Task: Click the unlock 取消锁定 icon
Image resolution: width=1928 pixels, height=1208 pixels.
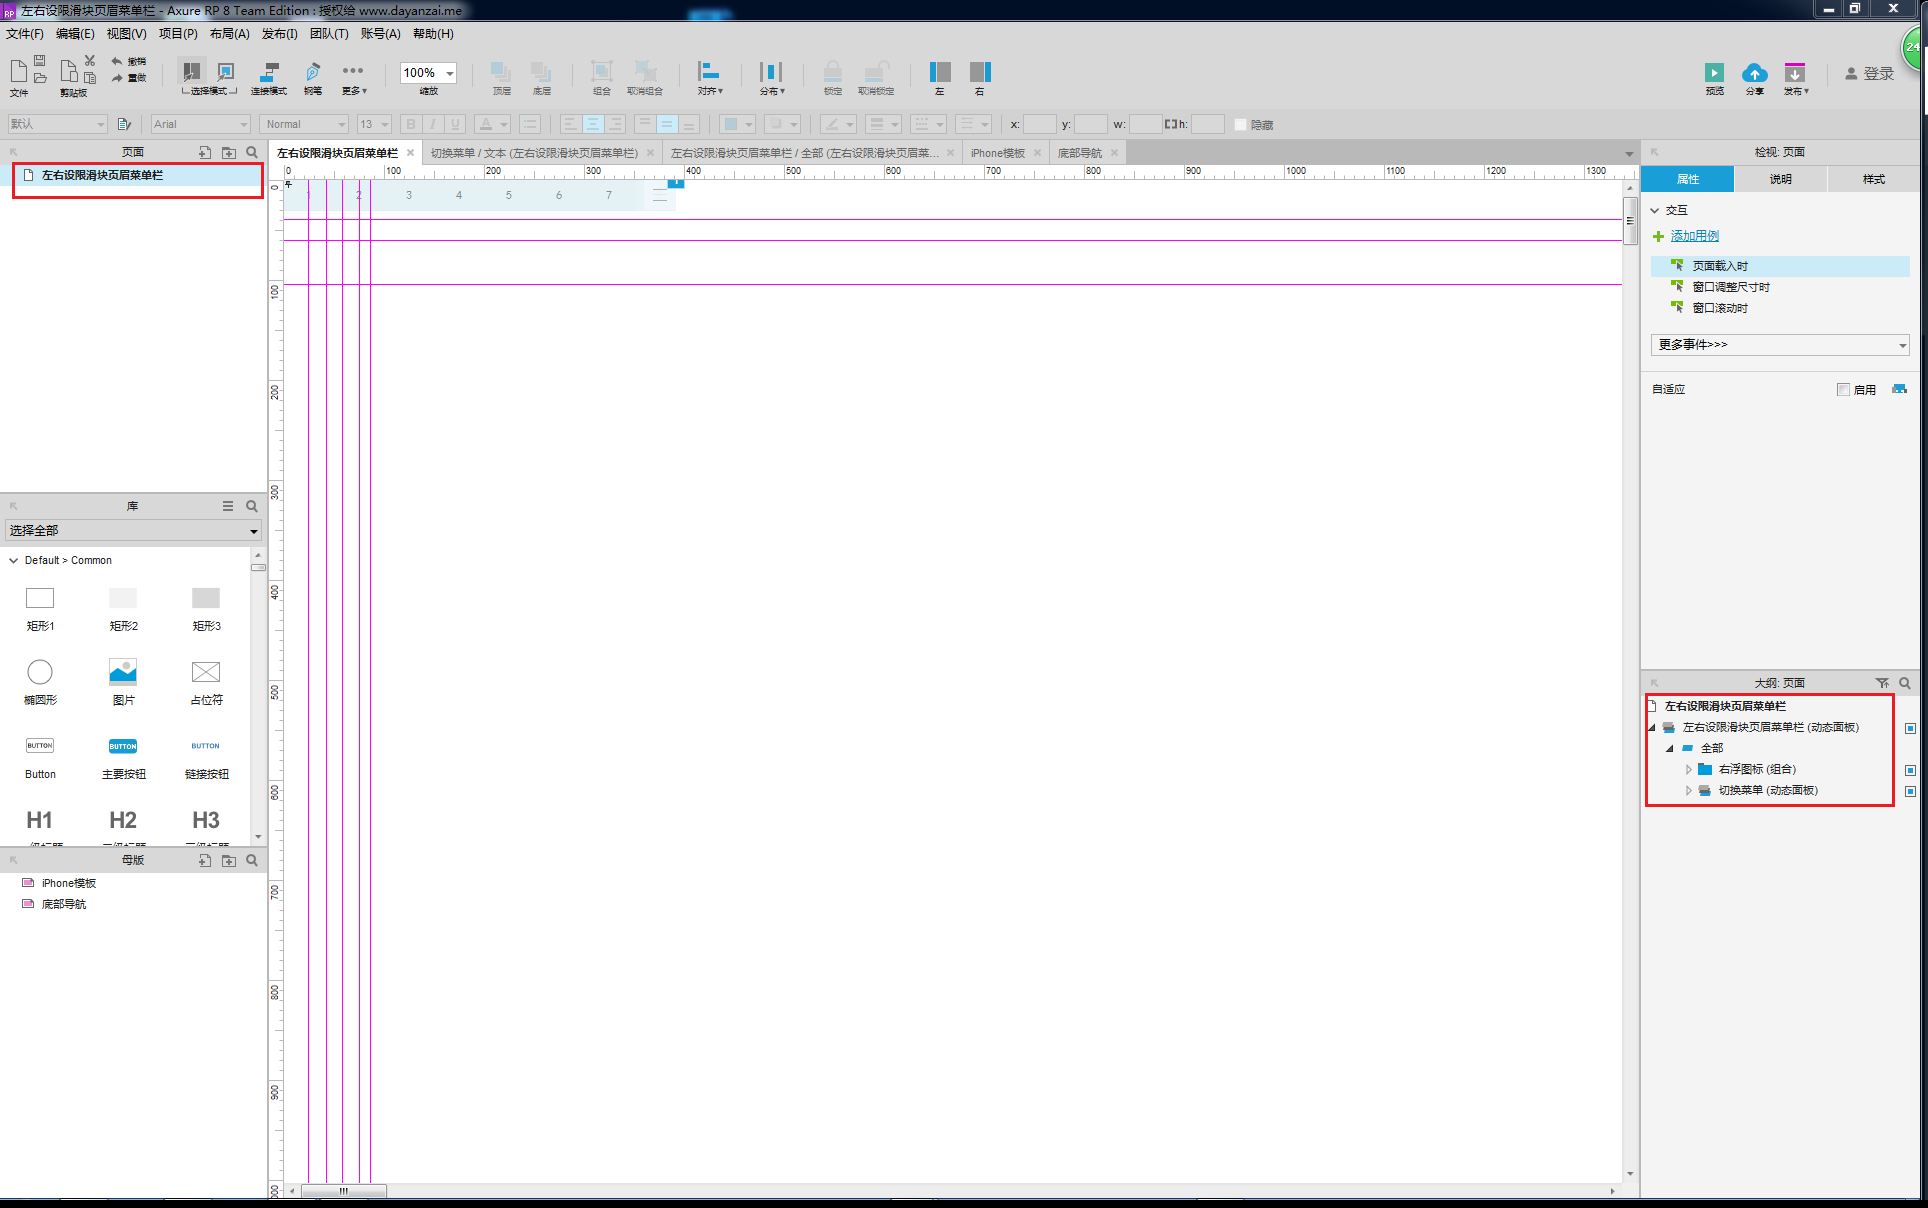Action: 876,72
